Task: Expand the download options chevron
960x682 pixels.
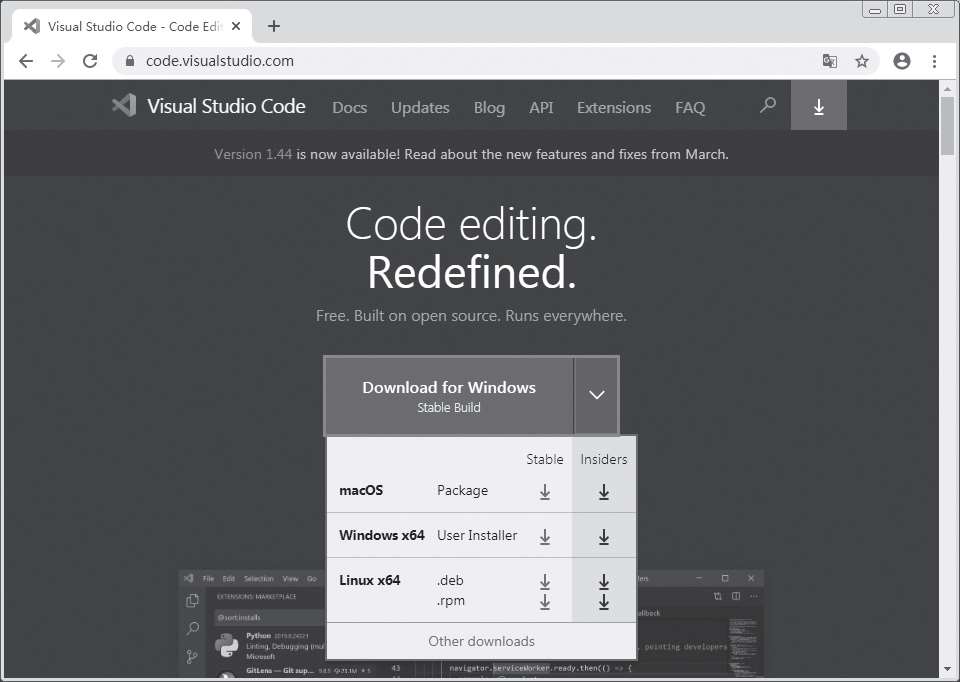Action: tap(597, 395)
